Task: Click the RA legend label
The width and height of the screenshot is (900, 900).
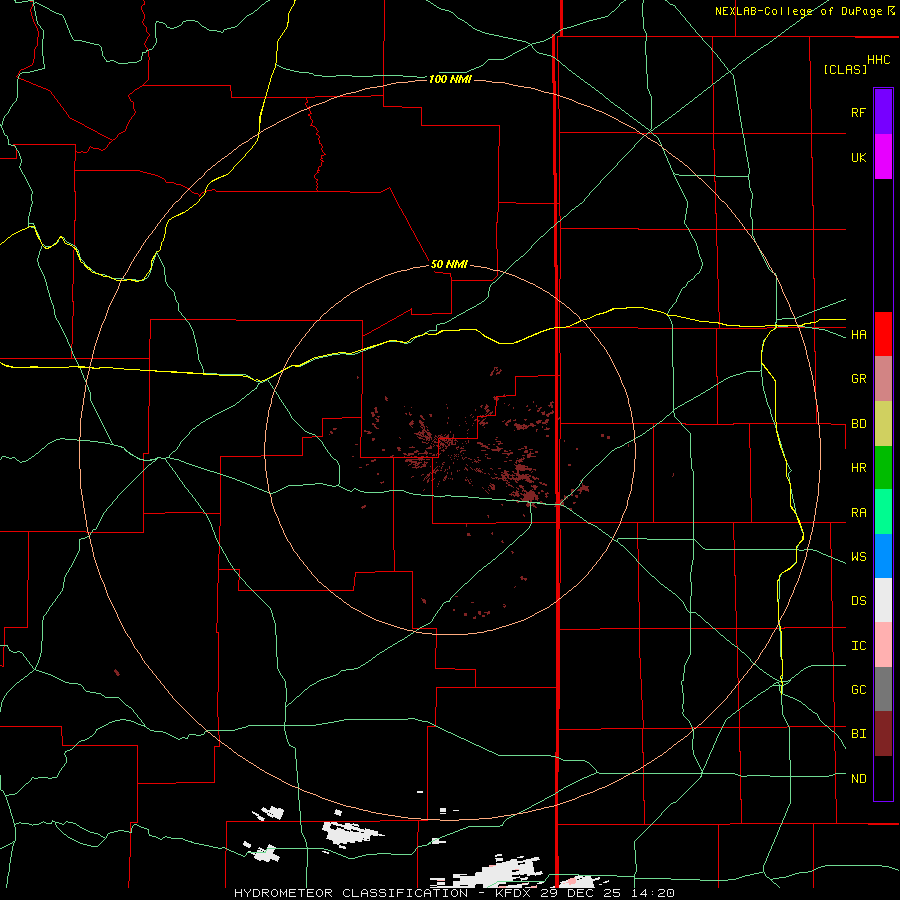Action: [858, 513]
